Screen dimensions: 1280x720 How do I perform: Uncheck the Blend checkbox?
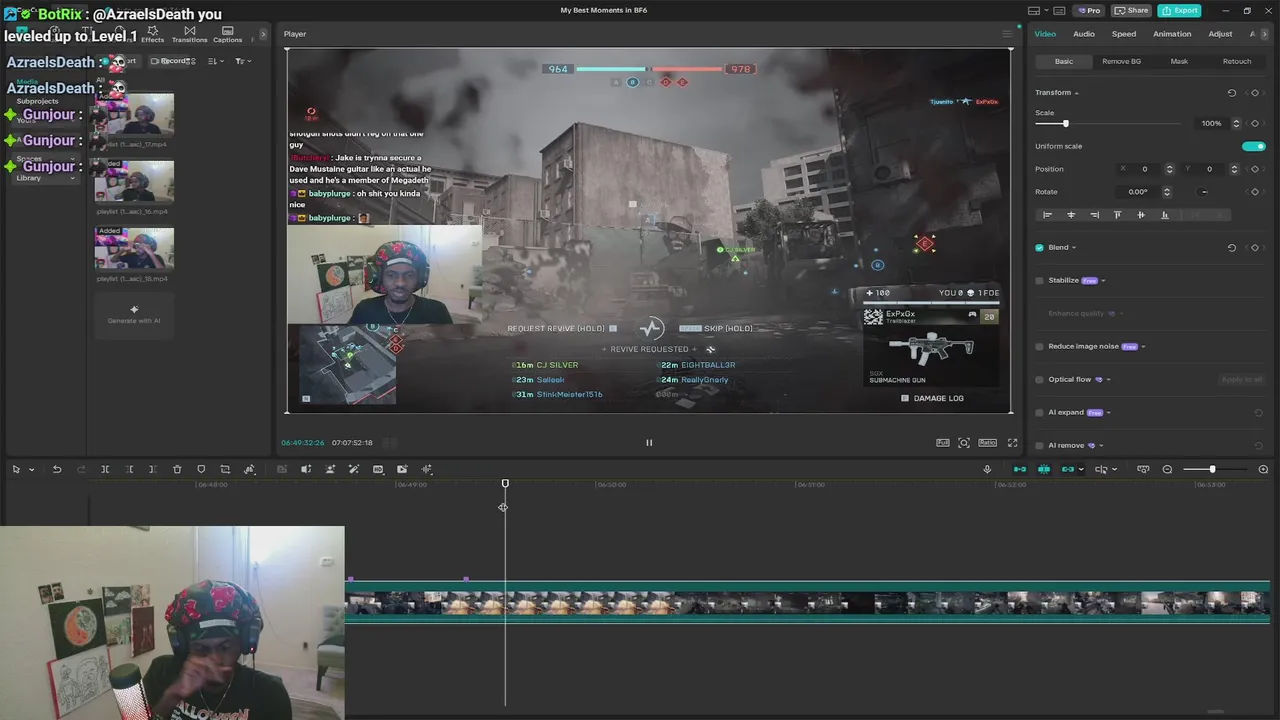(x=1039, y=247)
